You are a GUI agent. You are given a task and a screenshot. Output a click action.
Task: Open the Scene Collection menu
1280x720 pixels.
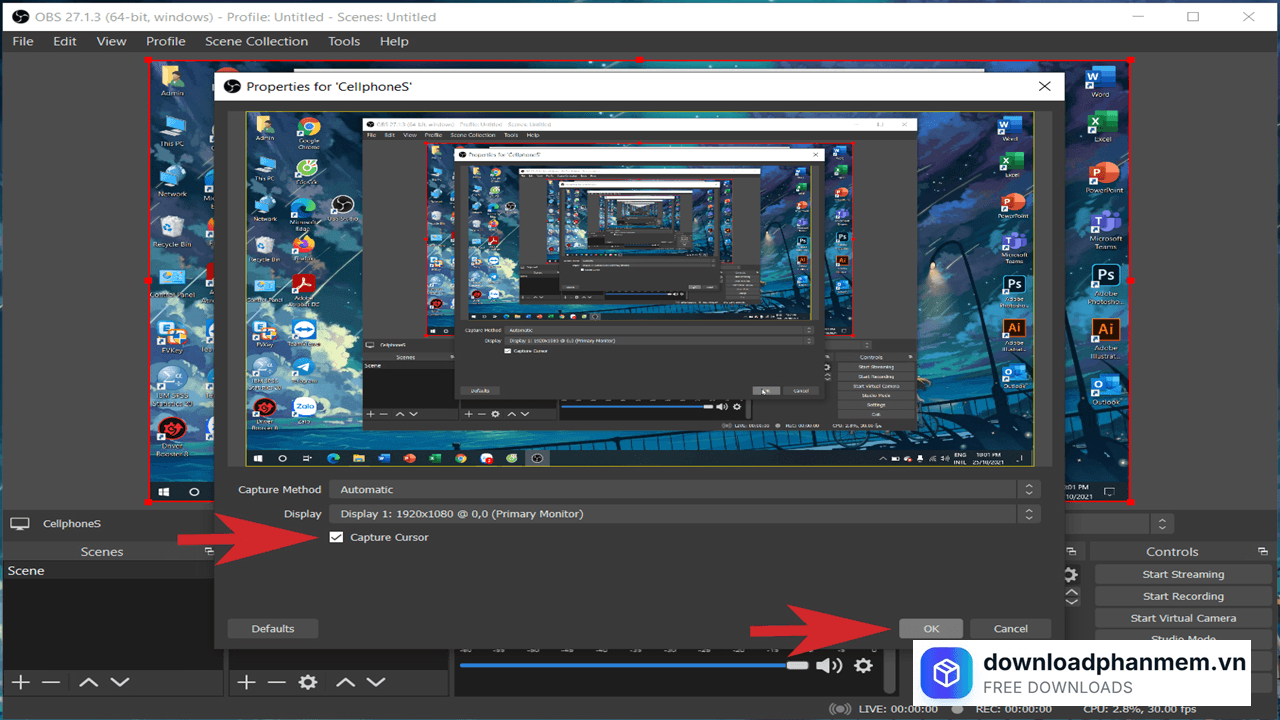(256, 41)
